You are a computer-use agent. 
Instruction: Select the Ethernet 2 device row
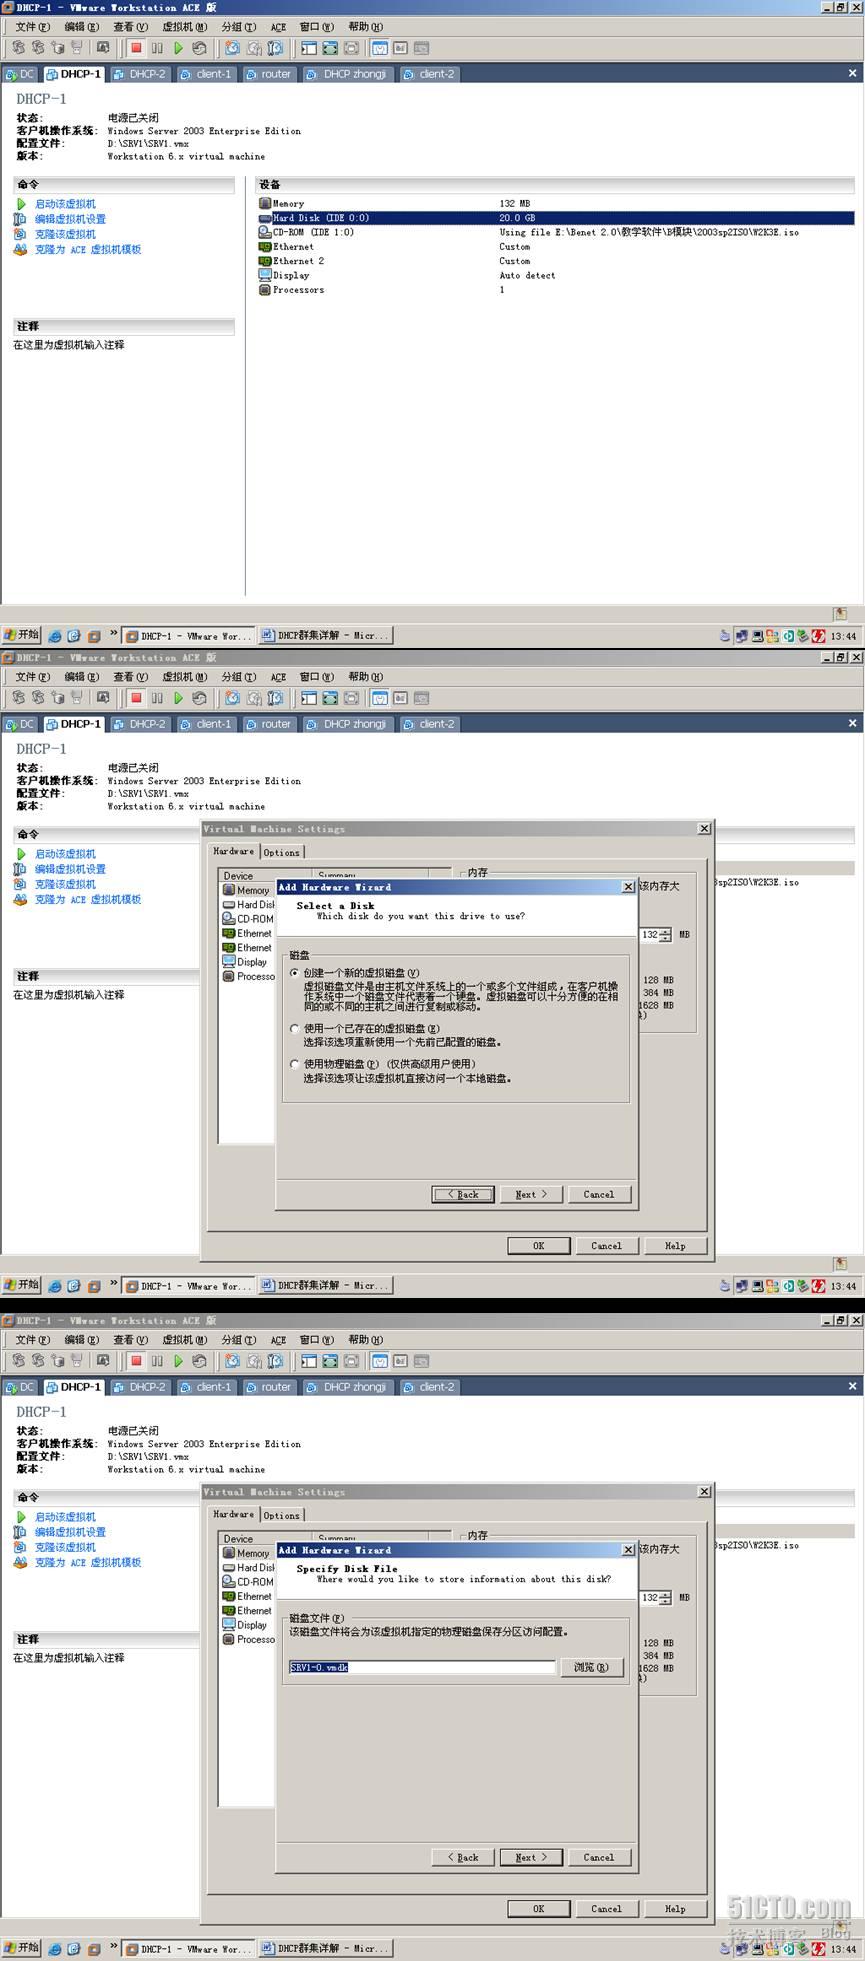coord(556,261)
